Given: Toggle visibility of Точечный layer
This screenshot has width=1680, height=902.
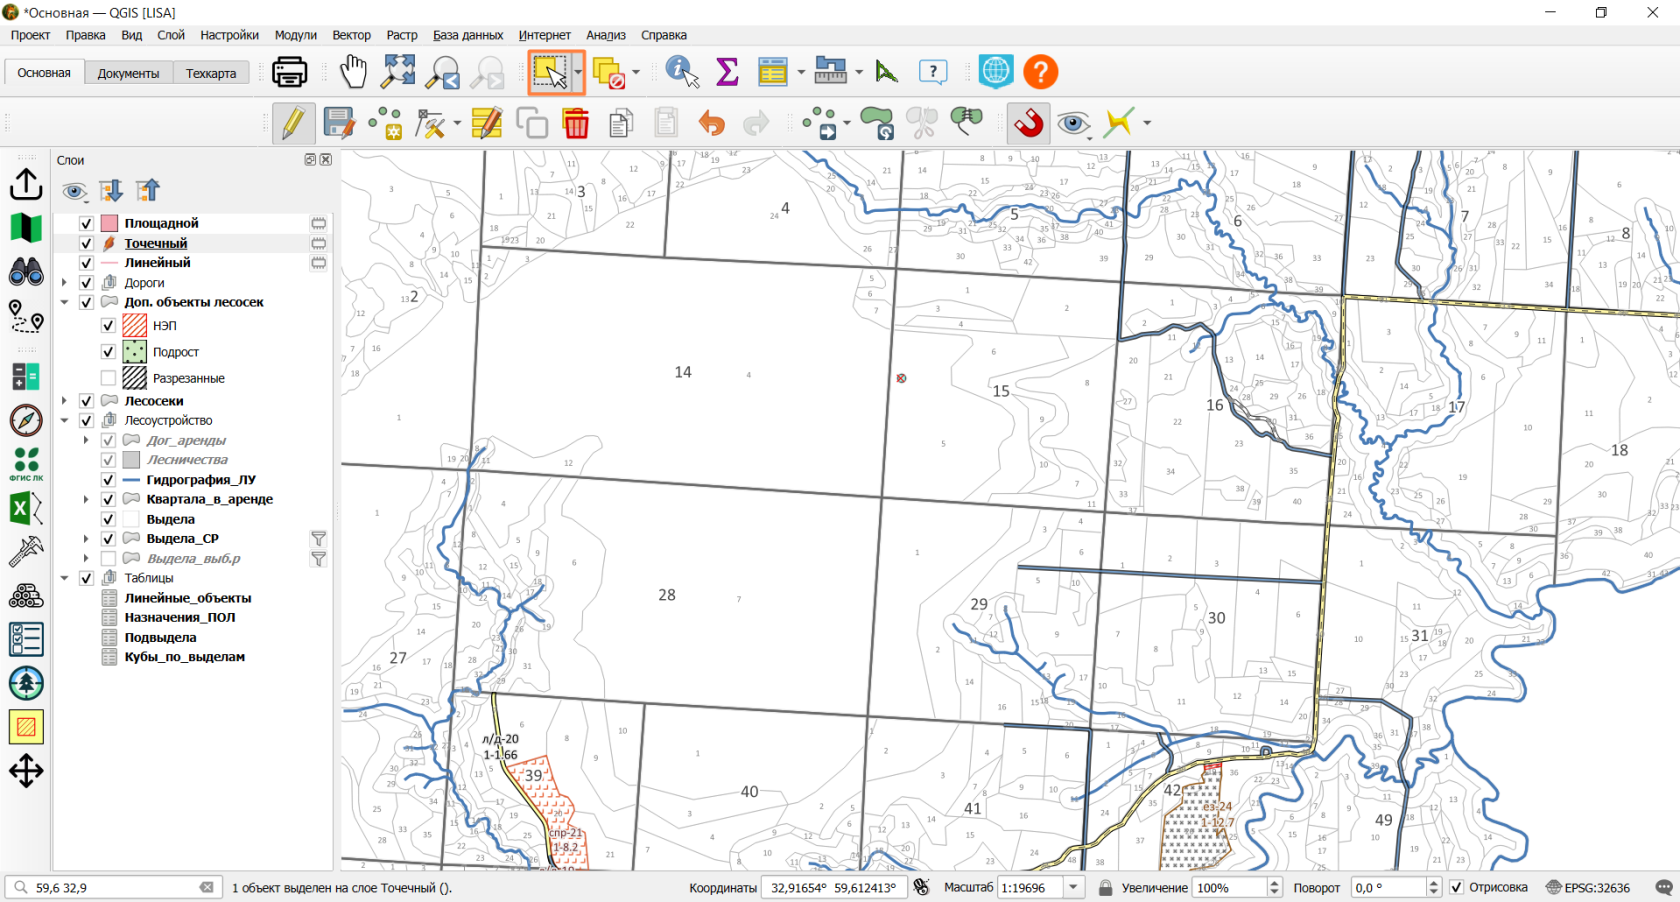Looking at the screenshot, I should pyautogui.click(x=86, y=243).
